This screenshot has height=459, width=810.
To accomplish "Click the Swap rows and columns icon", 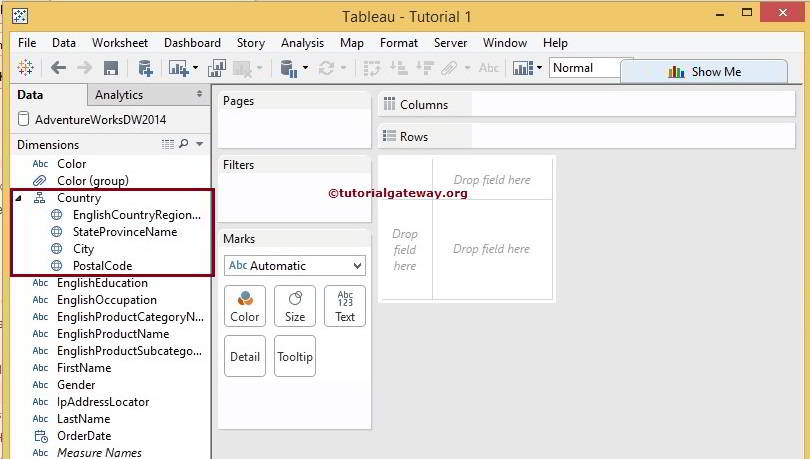I will (x=371, y=68).
